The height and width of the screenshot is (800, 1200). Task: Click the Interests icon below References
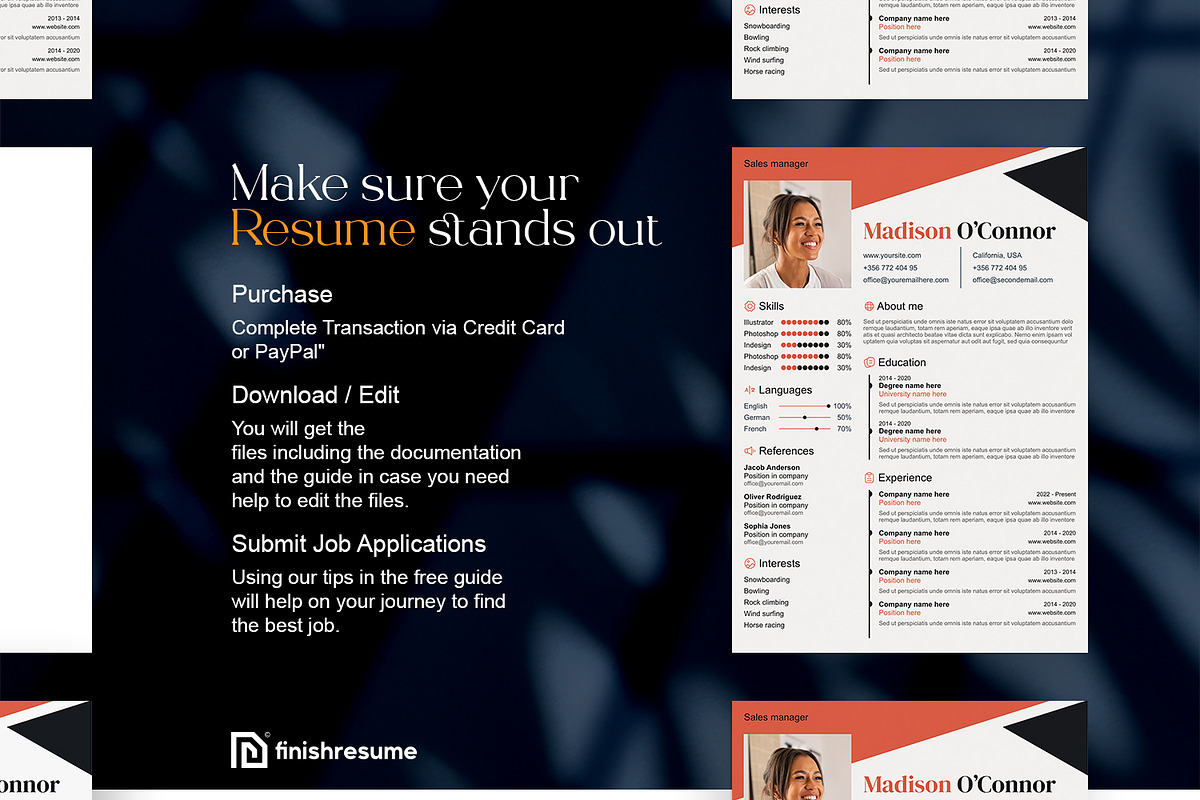click(749, 564)
